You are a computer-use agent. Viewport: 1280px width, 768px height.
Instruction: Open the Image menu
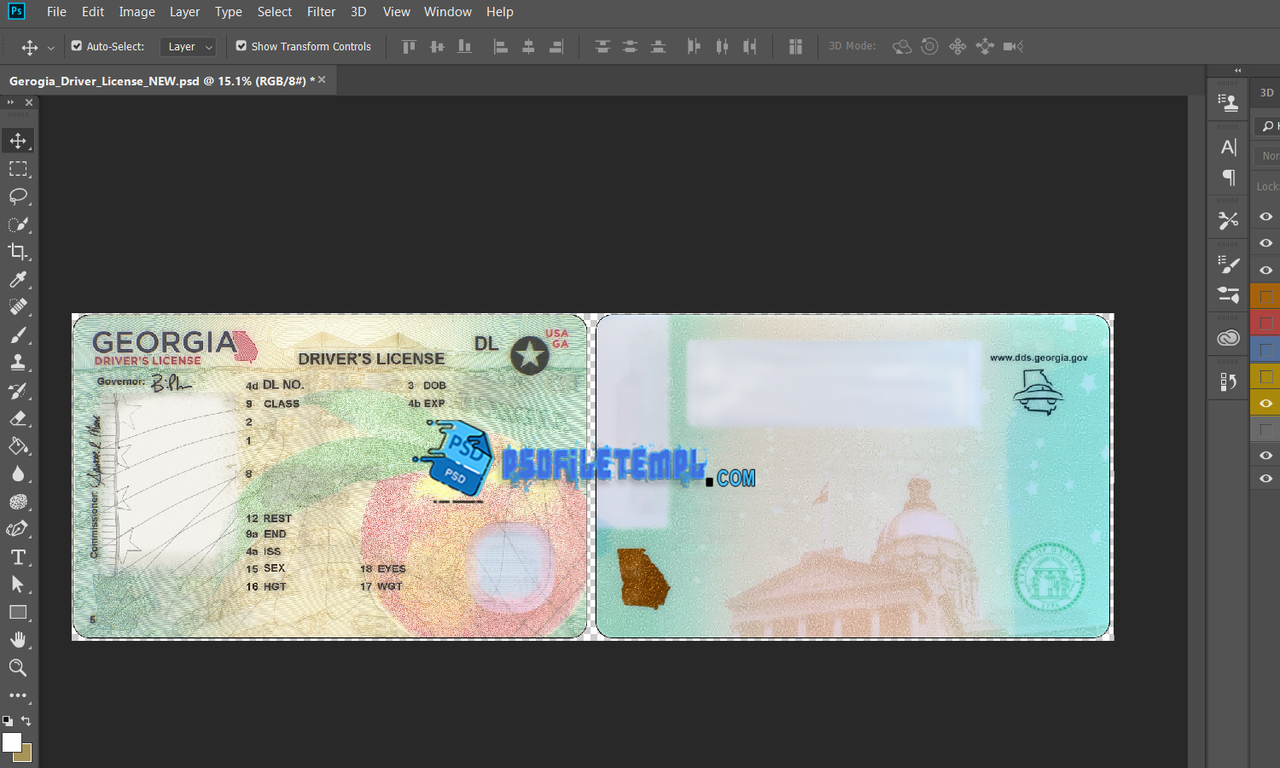coord(137,12)
